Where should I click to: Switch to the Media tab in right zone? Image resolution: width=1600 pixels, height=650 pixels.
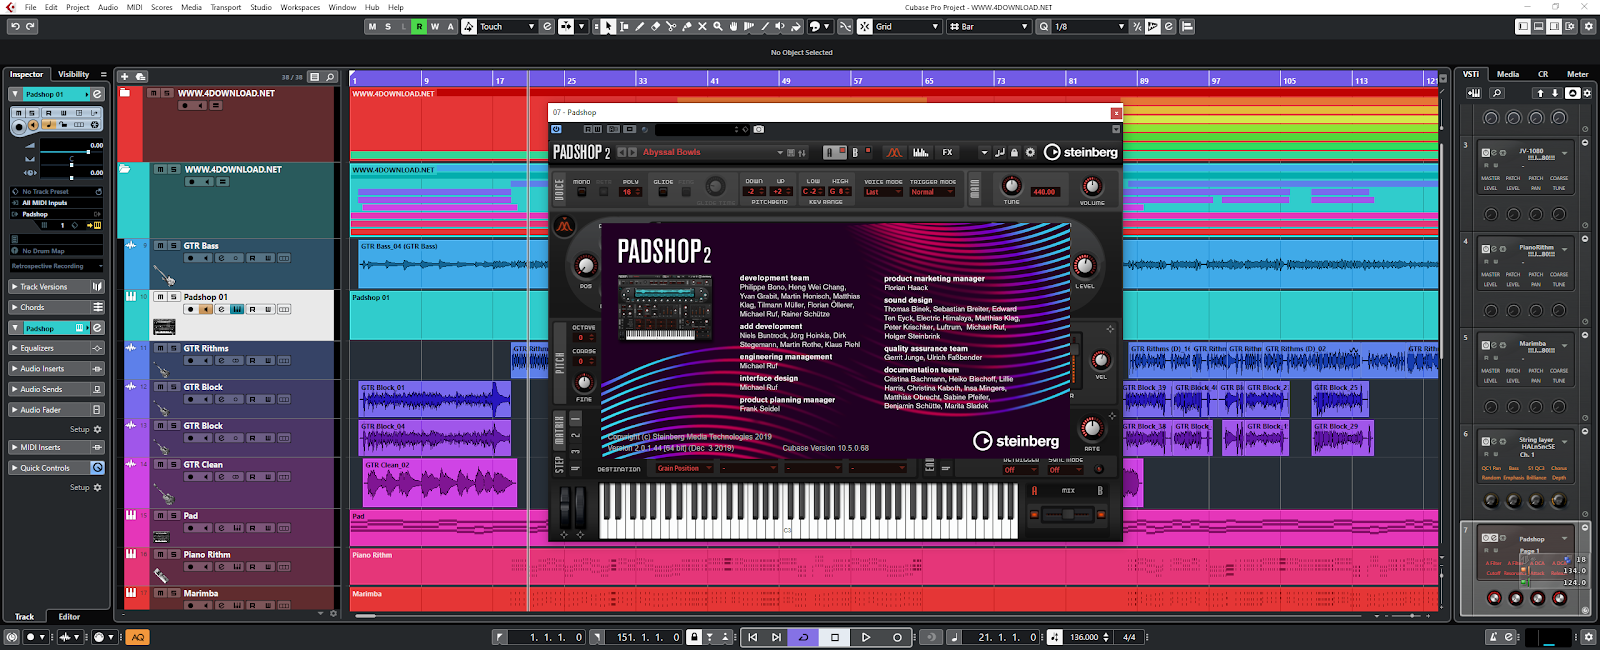point(1508,74)
